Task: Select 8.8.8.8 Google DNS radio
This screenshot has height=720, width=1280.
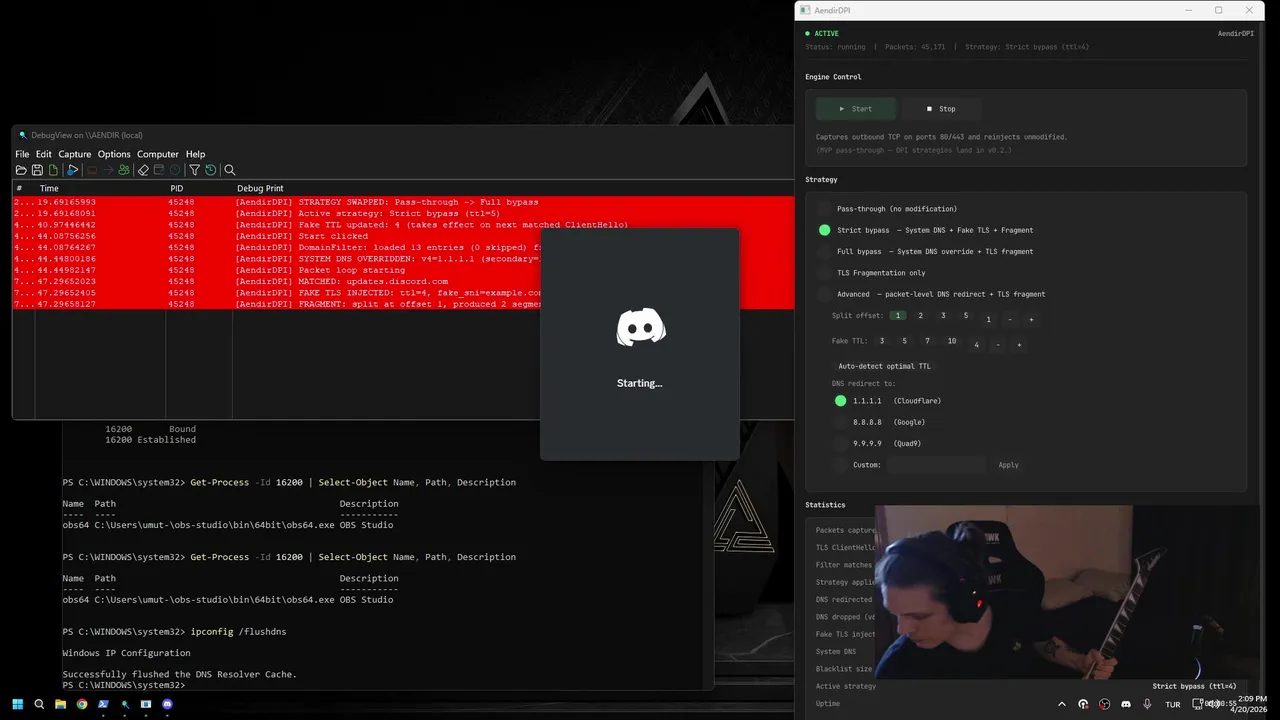Action: coord(841,422)
